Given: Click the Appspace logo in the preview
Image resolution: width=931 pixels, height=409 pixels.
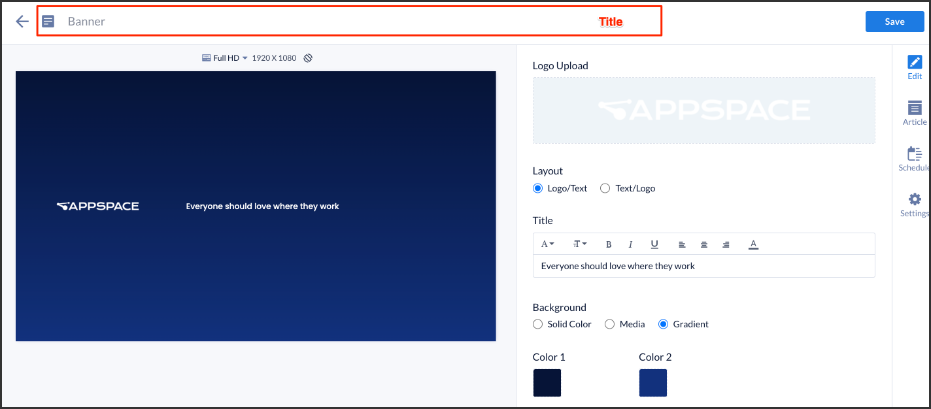Looking at the screenshot, I should point(98,206).
